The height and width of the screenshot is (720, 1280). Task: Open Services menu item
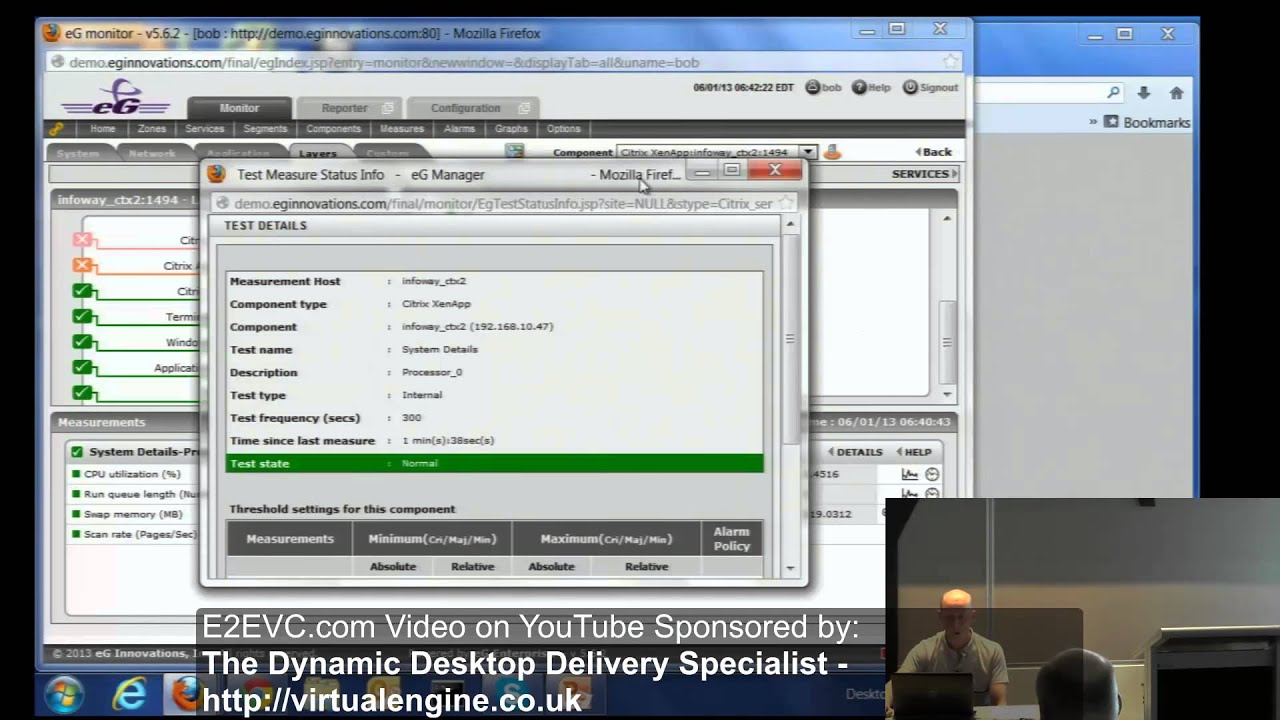(205, 129)
